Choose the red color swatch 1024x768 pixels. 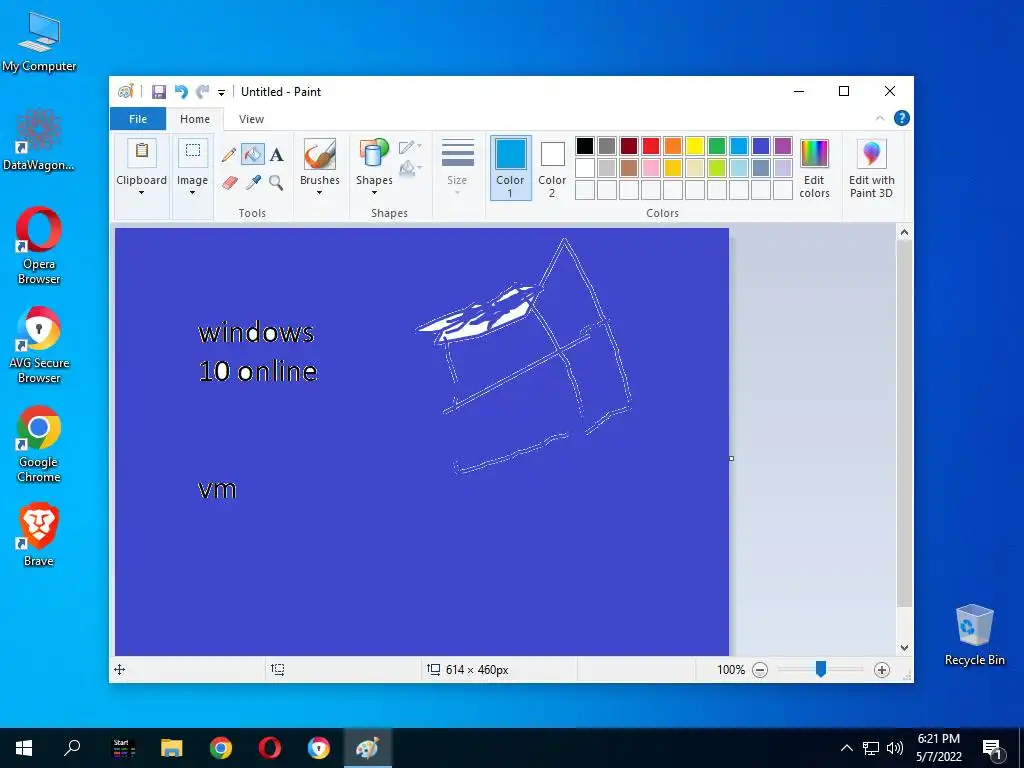[x=650, y=146]
